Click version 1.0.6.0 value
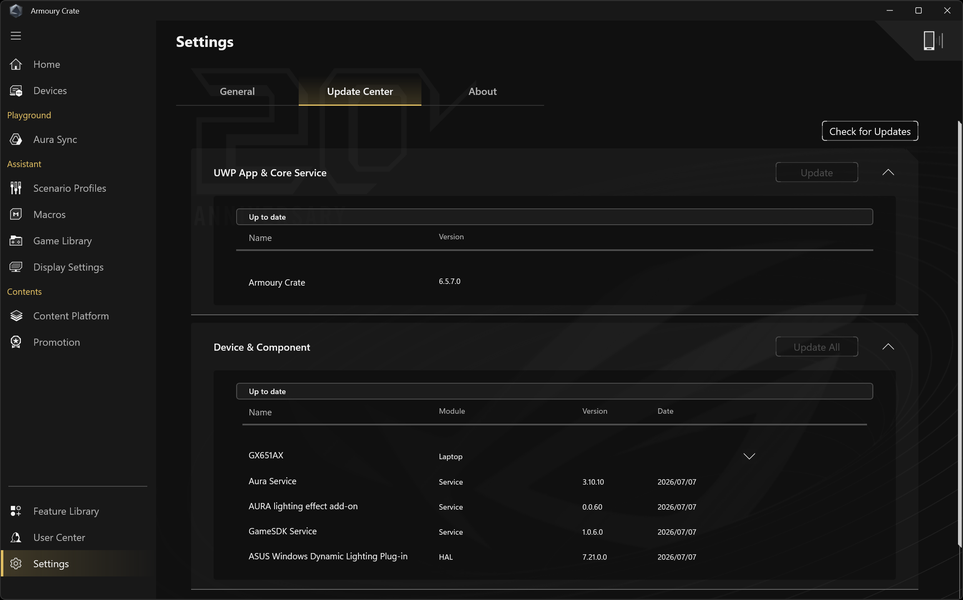Viewport: 963px width, 600px height. tap(593, 532)
